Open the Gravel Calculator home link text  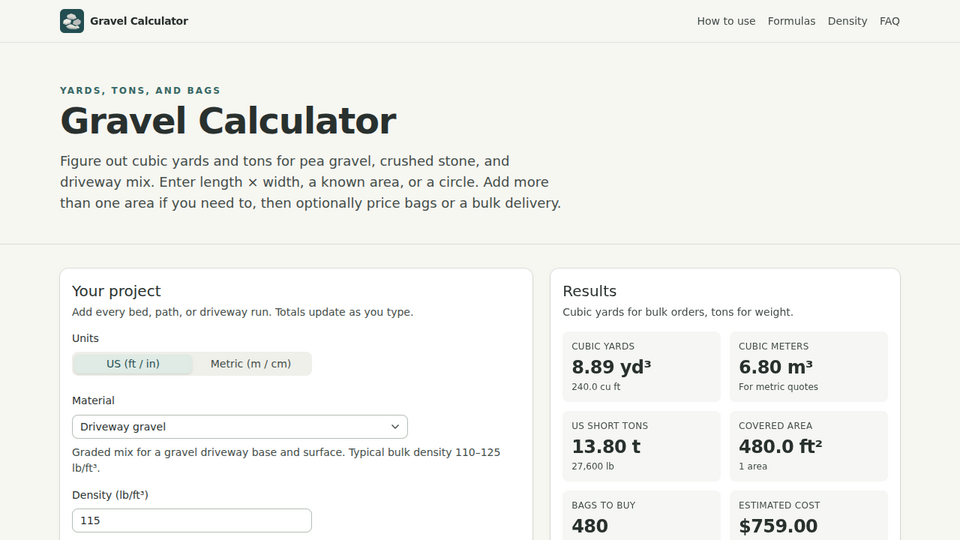(139, 21)
